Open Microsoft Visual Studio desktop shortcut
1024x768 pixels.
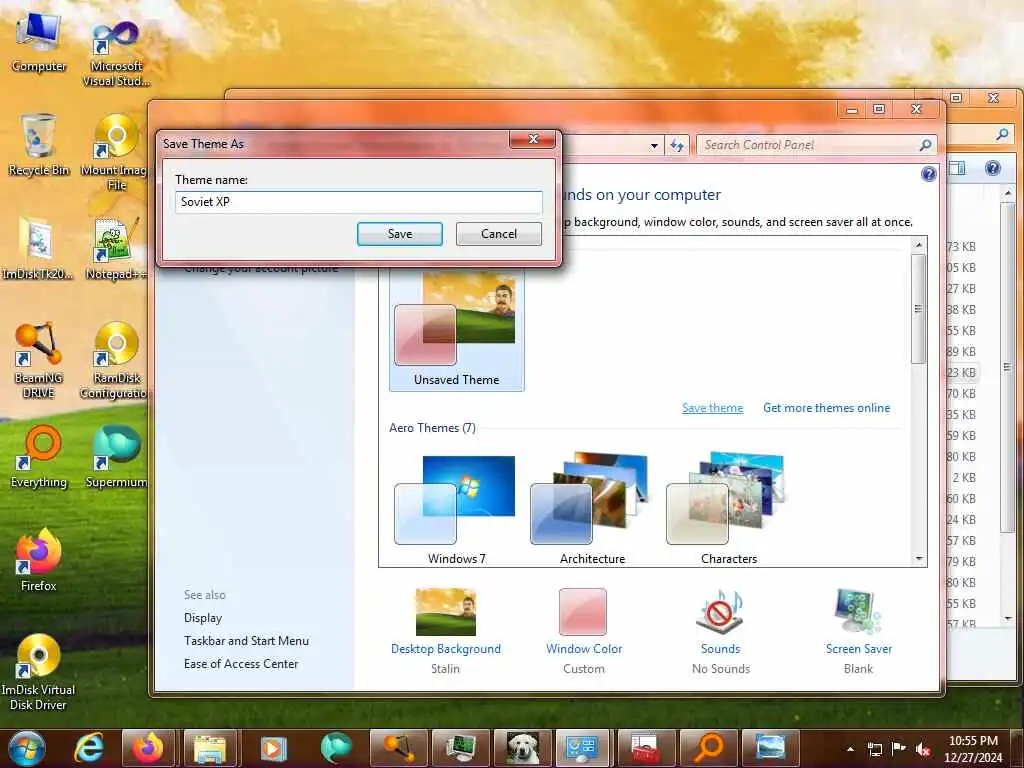(116, 52)
